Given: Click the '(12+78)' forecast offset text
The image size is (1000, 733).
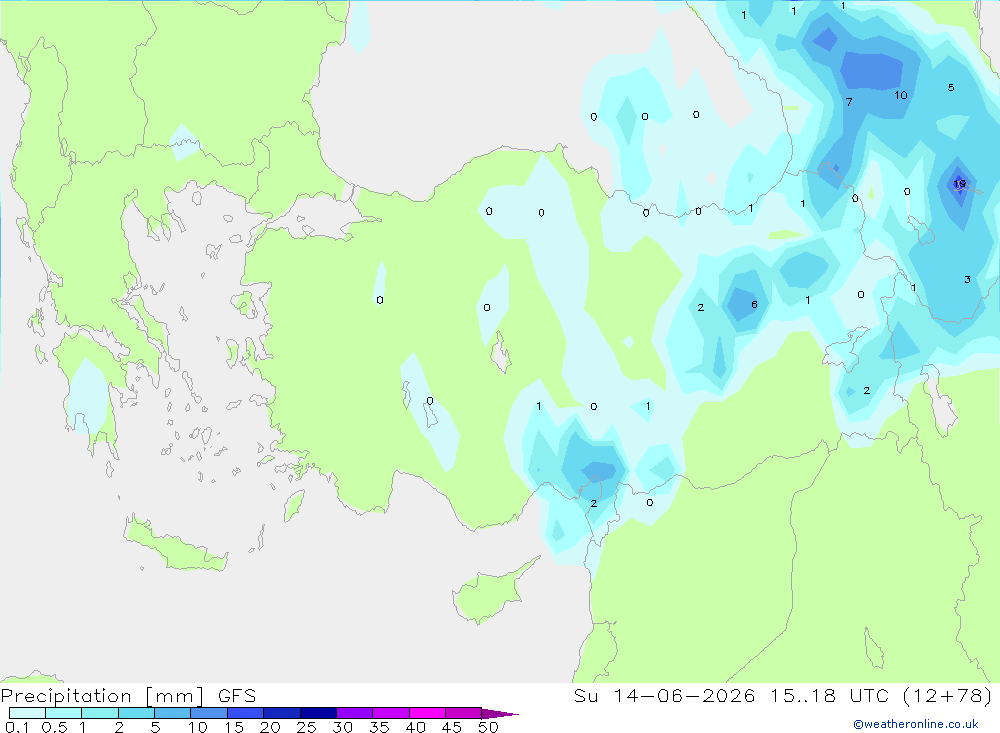Looking at the screenshot, I should [x=948, y=695].
